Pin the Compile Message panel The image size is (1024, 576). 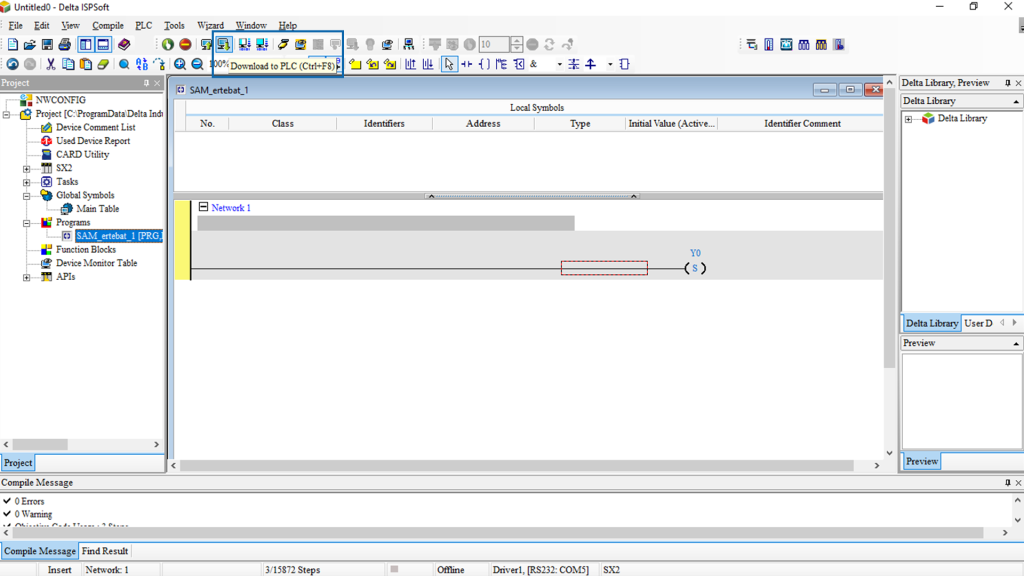[x=1008, y=483]
